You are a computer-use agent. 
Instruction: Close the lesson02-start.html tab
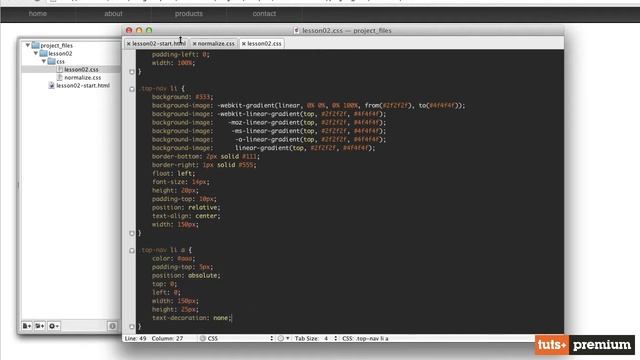pyautogui.click(x=129, y=43)
